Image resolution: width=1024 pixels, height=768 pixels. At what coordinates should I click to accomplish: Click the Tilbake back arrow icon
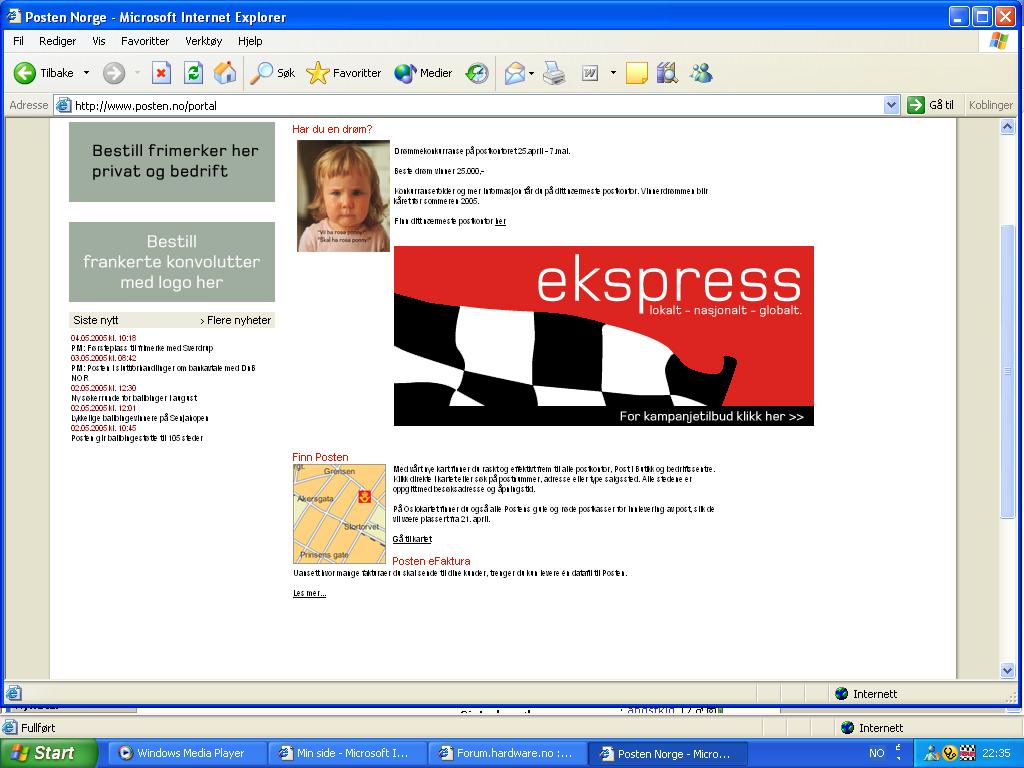(x=25, y=72)
